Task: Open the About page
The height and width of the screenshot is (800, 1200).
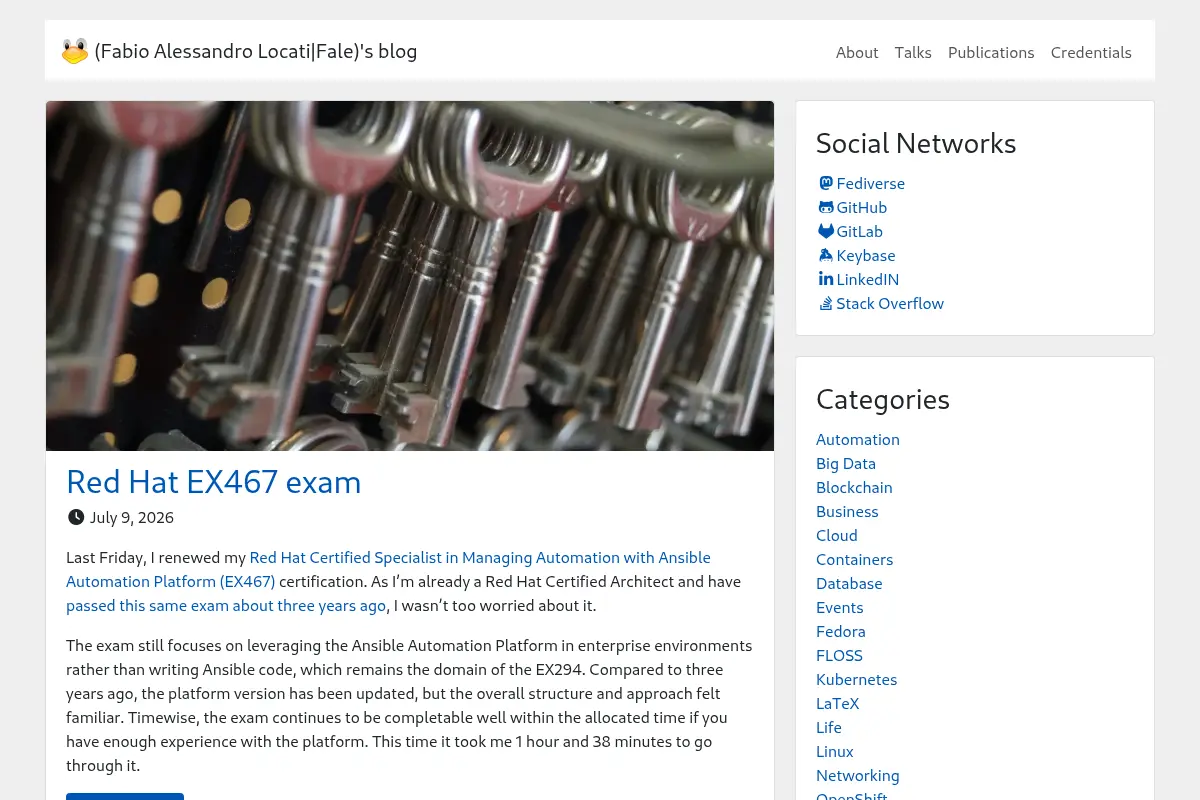Action: click(x=857, y=52)
